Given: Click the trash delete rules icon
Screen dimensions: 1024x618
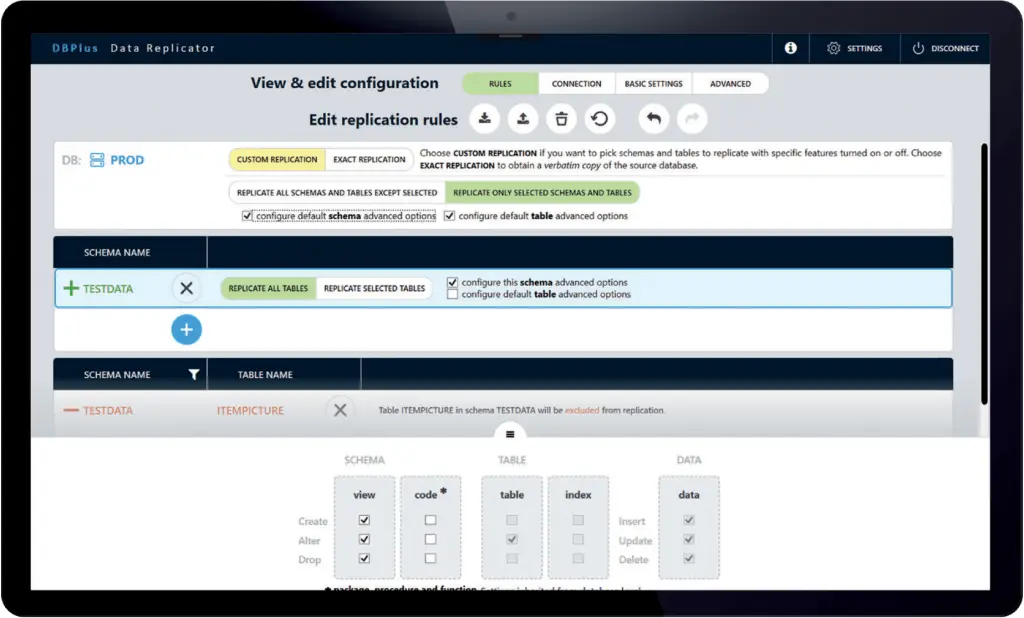Looking at the screenshot, I should (x=561, y=119).
